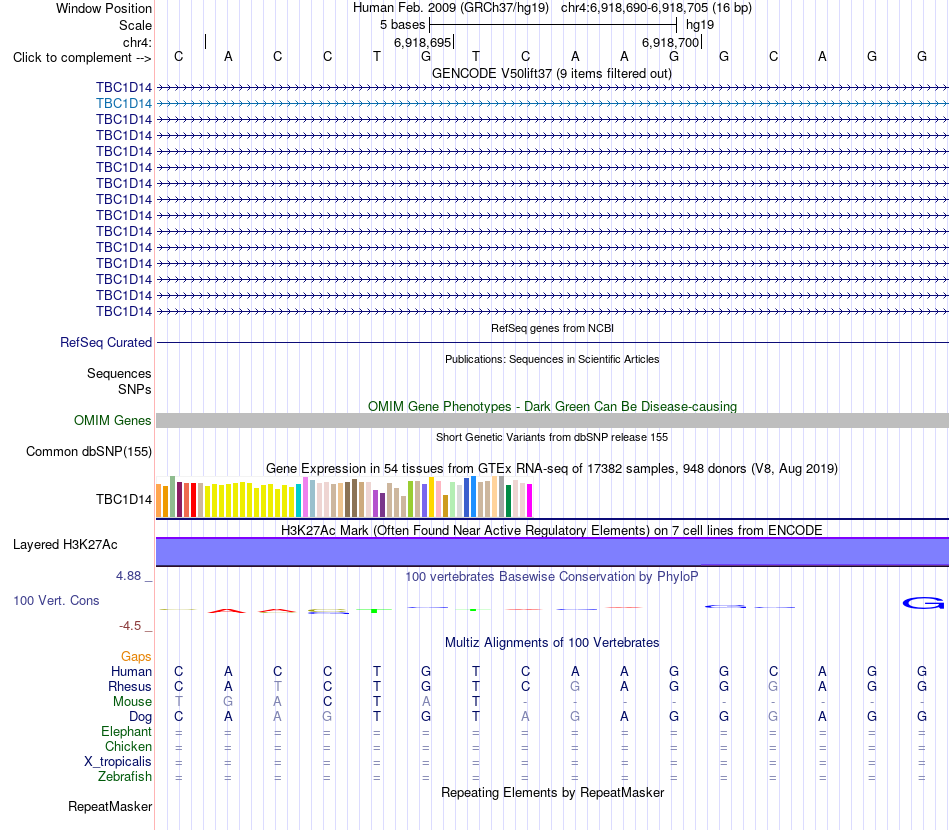Click the Human Feb. 2009 (GRCh37/hg19) title
Image resolution: width=950 pixels, height=830 pixels.
coord(451,8)
